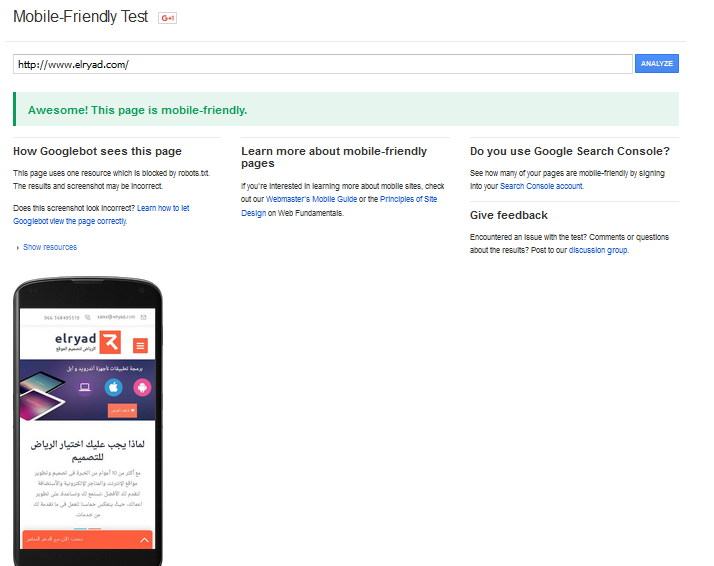
Task: Click the hamburger menu icon in phone preview
Action: tap(140, 346)
